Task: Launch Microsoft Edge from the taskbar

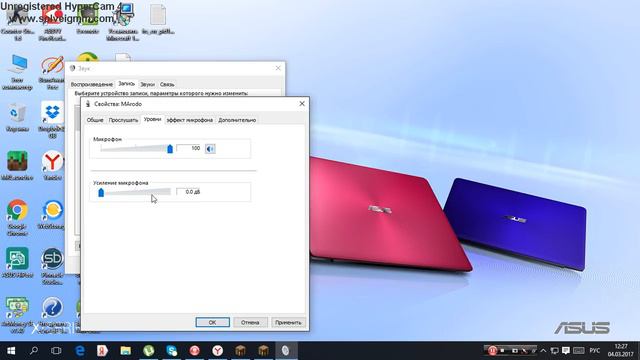Action: [80, 351]
